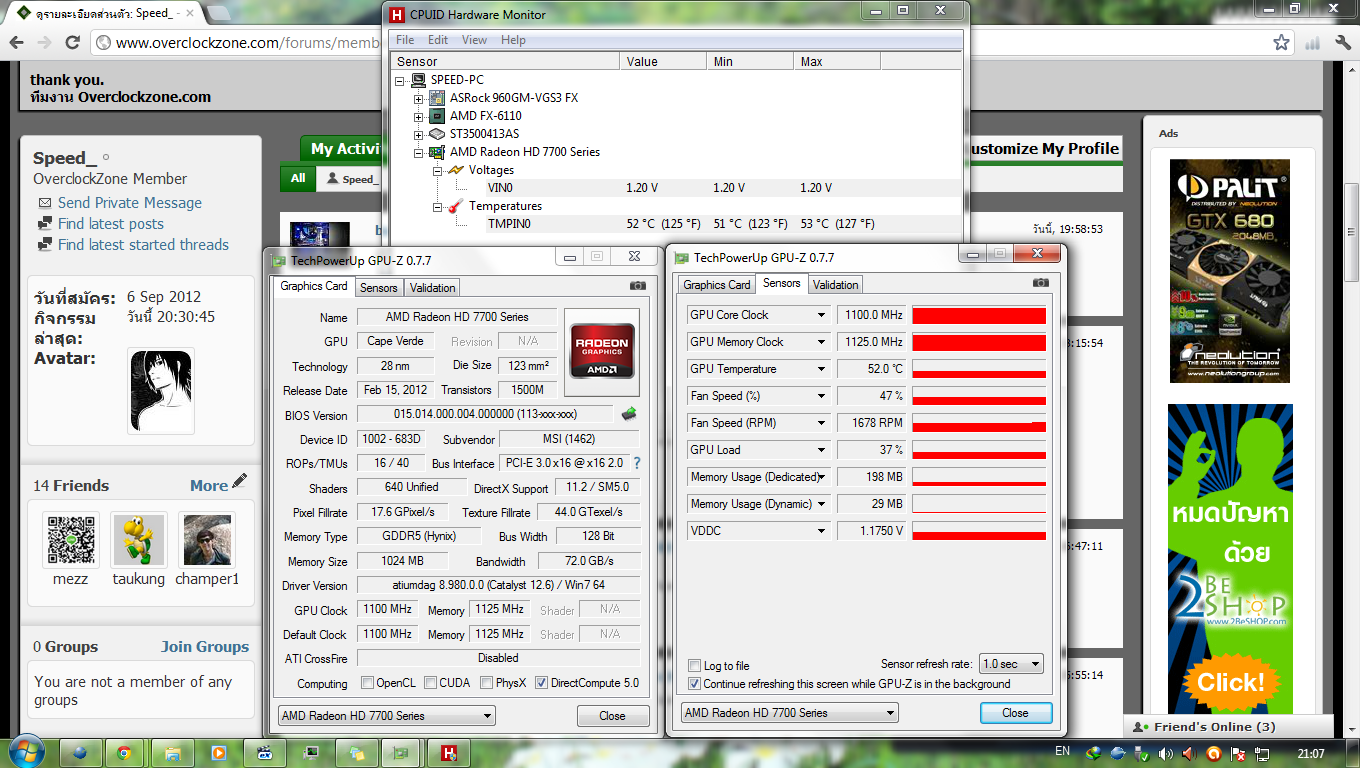The image size is (1360, 768).
Task: Click the Join Groups link
Action: [x=205, y=647]
